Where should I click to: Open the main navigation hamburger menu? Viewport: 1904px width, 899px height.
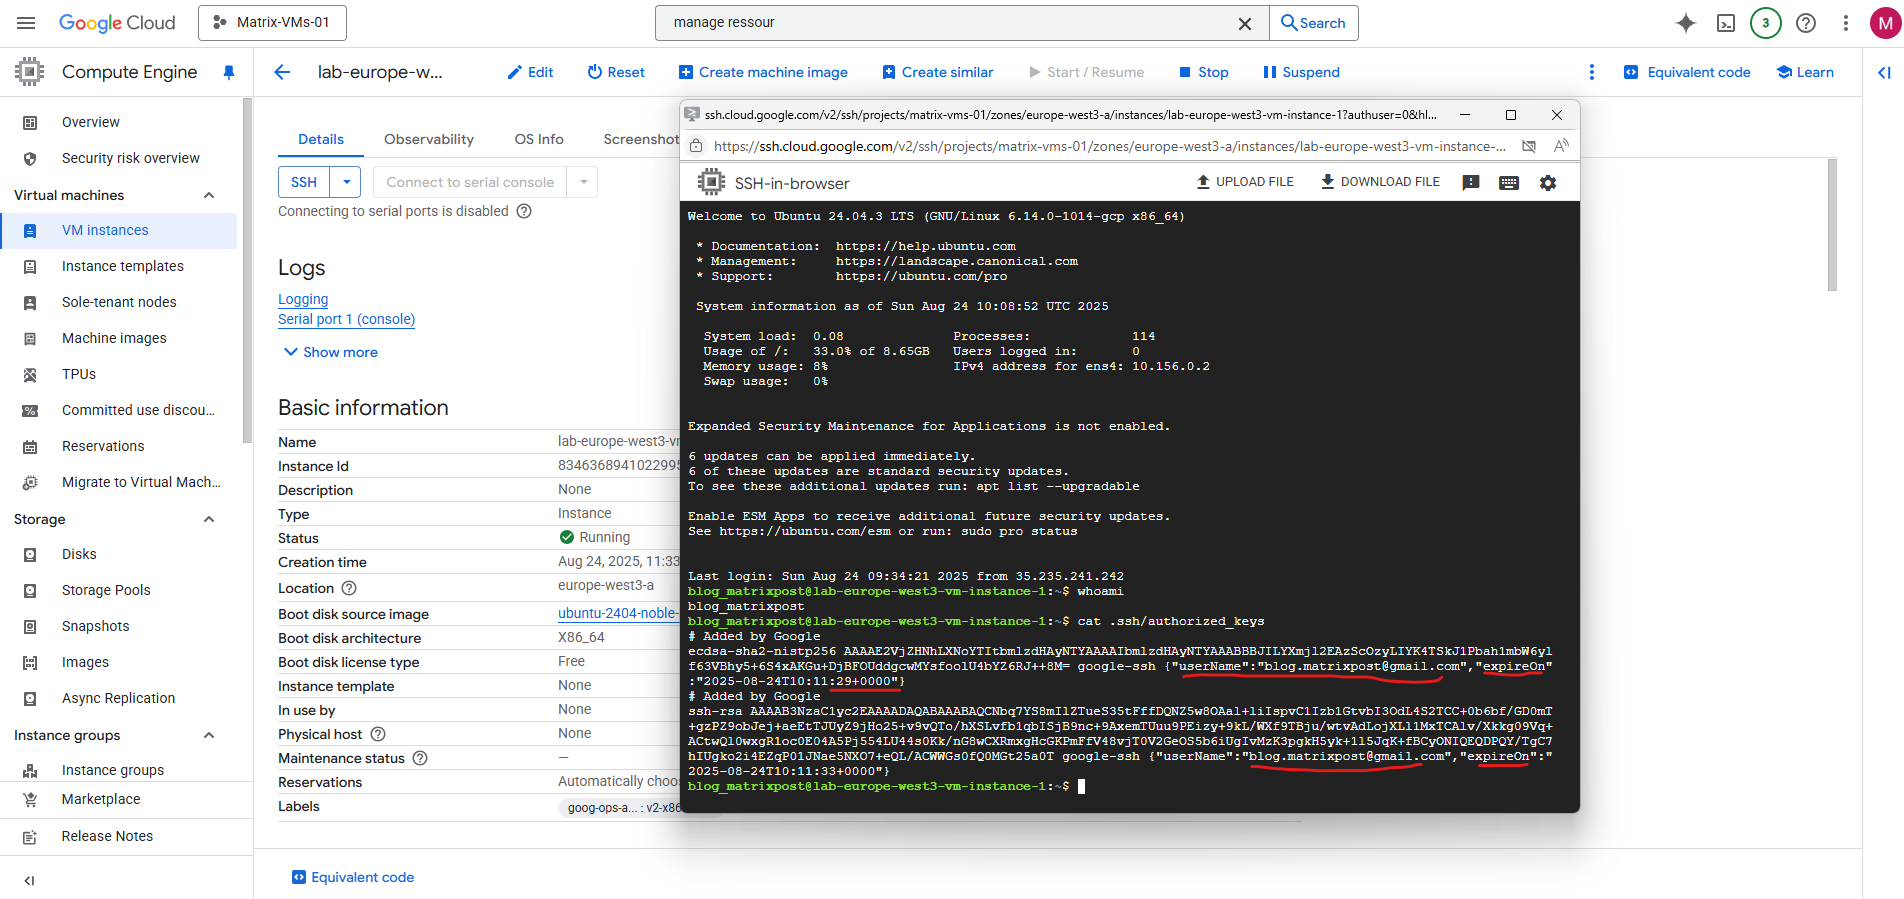pyautogui.click(x=26, y=23)
